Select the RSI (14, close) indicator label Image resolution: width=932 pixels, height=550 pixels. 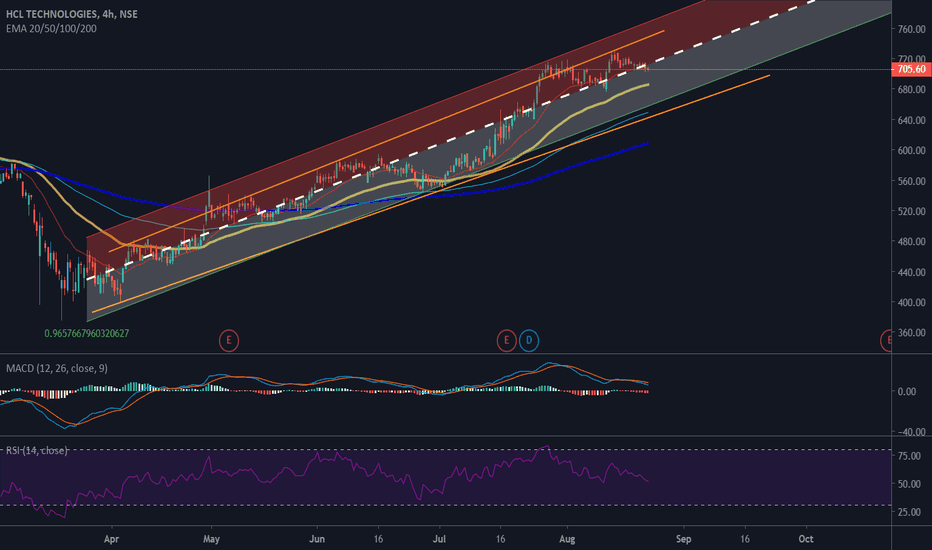click(36, 451)
